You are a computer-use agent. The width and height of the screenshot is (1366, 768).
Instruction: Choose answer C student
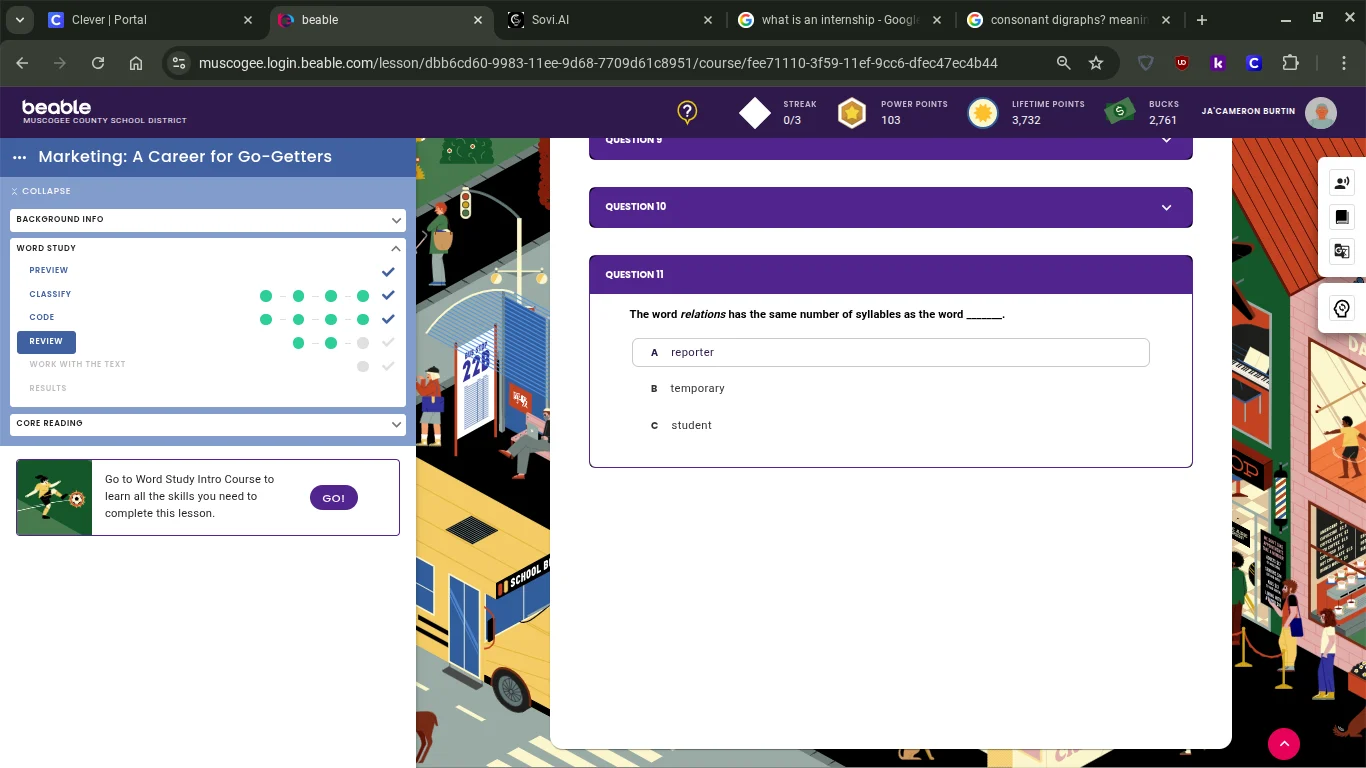click(691, 425)
